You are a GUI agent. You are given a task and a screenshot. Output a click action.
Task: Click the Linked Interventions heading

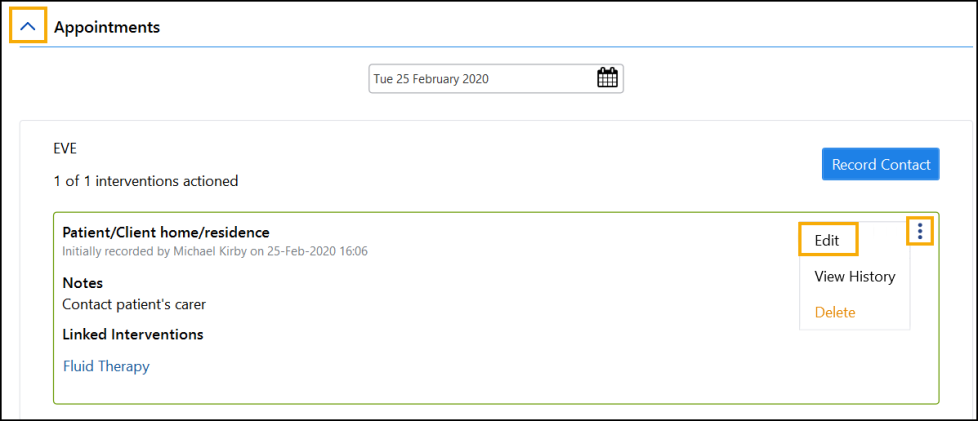133,334
